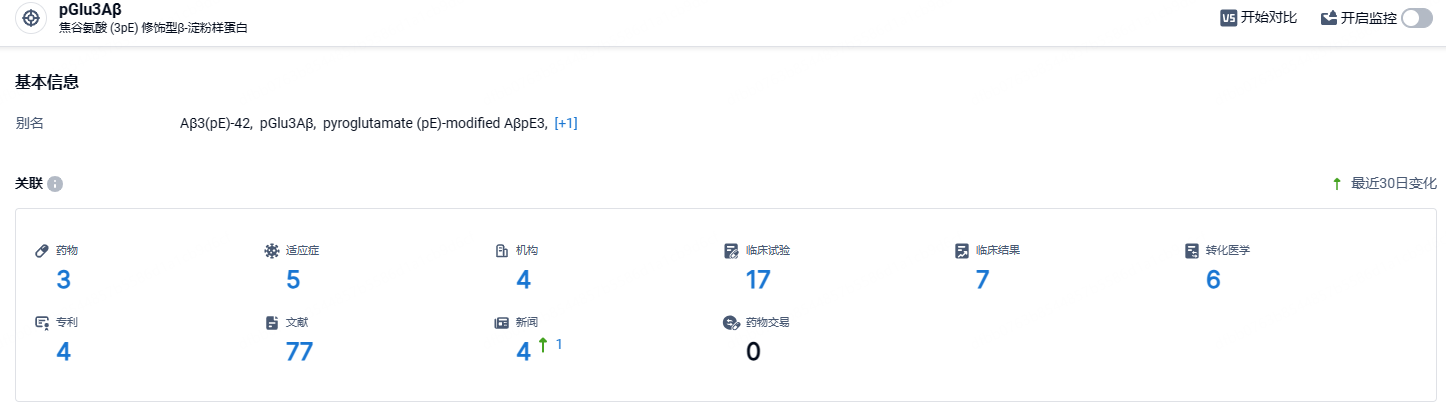Click the 药物交易 deal icon

coord(731,323)
